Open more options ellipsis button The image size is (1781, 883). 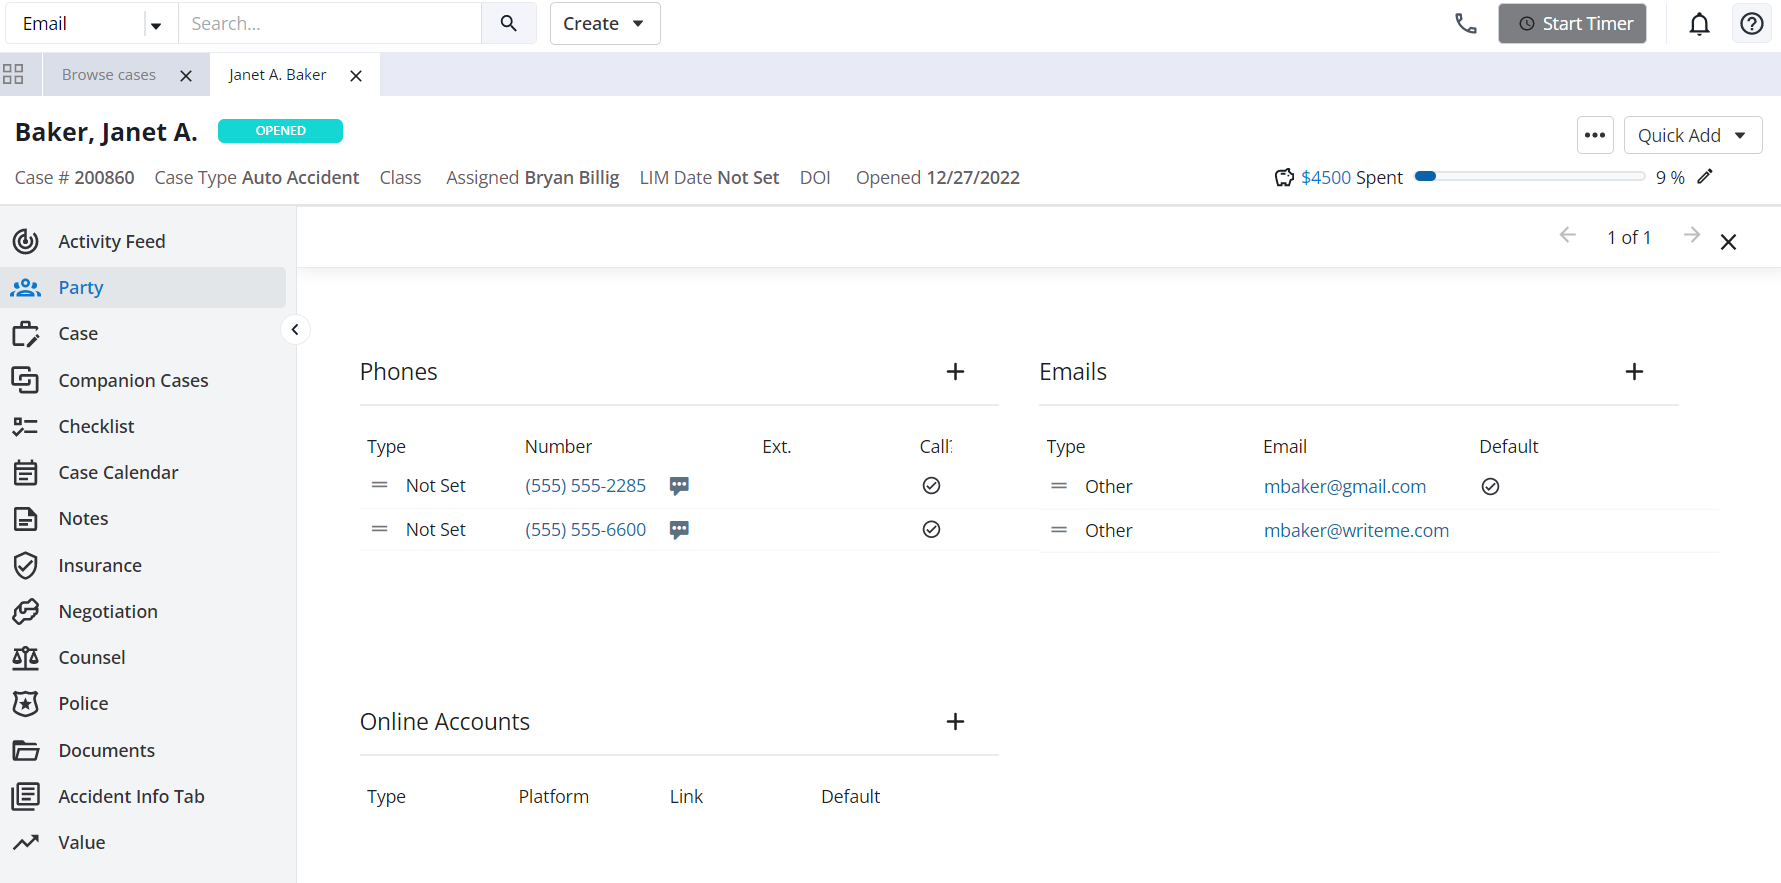point(1595,135)
